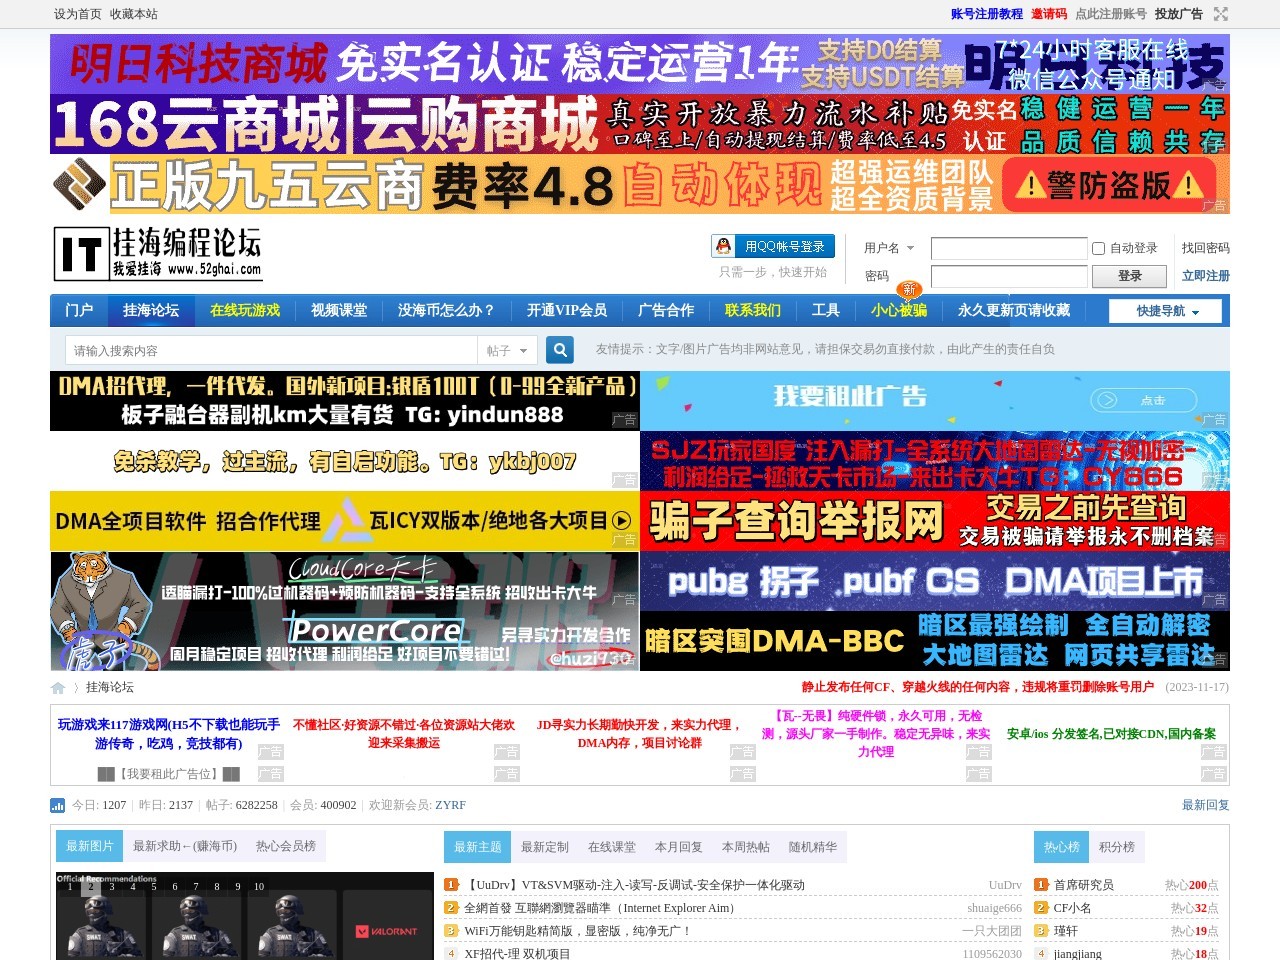
Task: Click 收藏本站 link
Action: [134, 14]
